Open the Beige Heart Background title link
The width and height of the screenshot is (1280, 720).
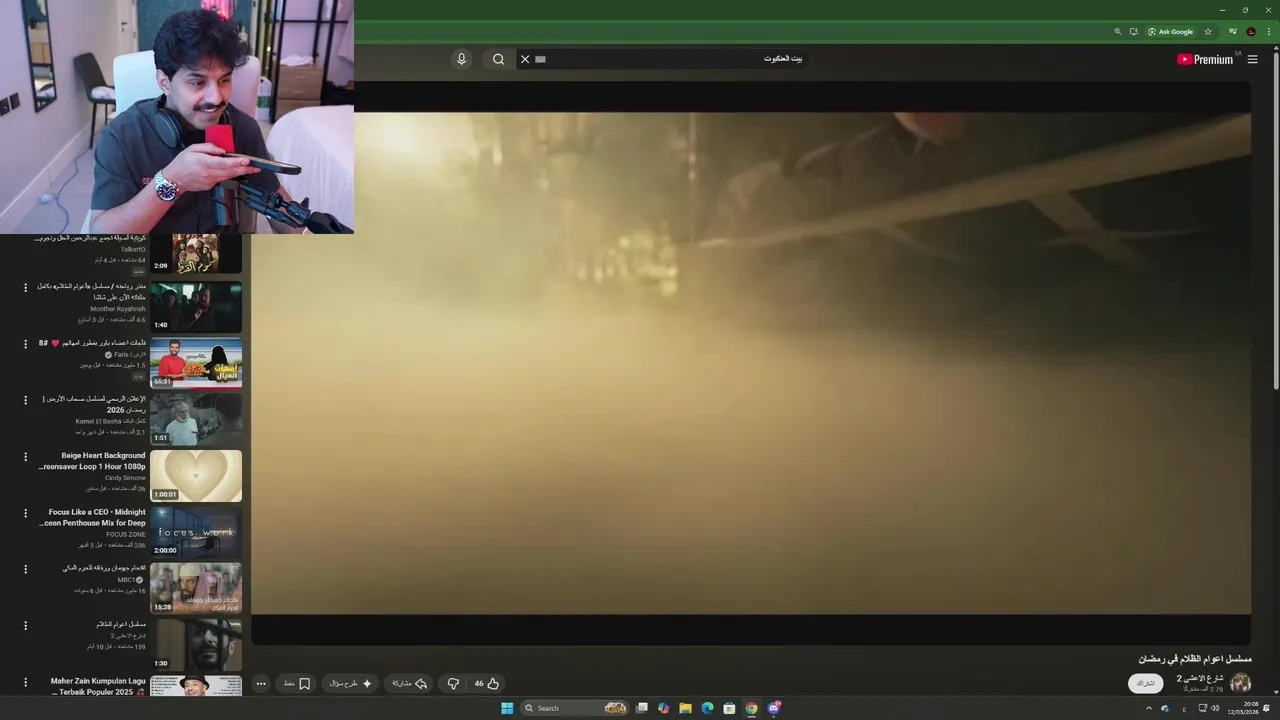(92, 461)
